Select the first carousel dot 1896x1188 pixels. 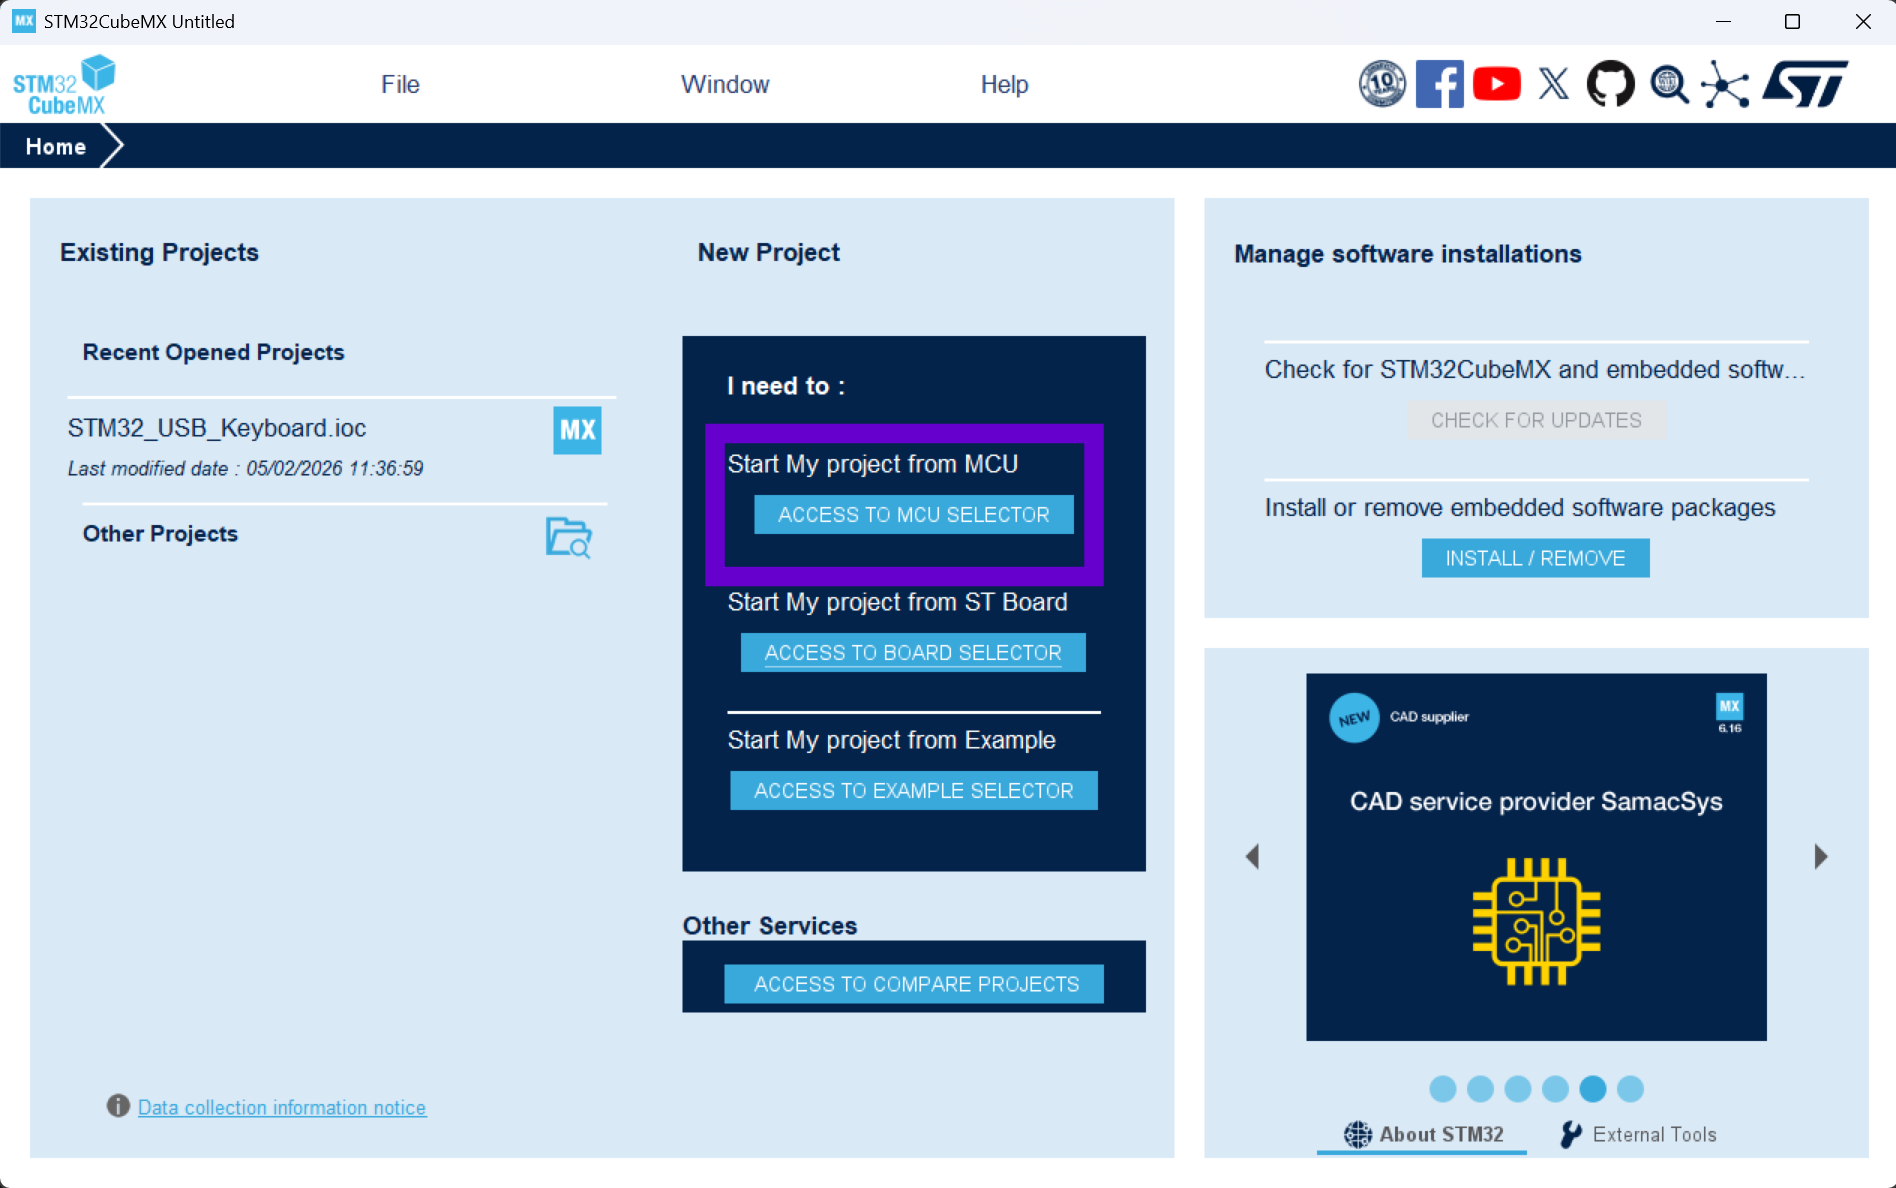tap(1443, 1088)
